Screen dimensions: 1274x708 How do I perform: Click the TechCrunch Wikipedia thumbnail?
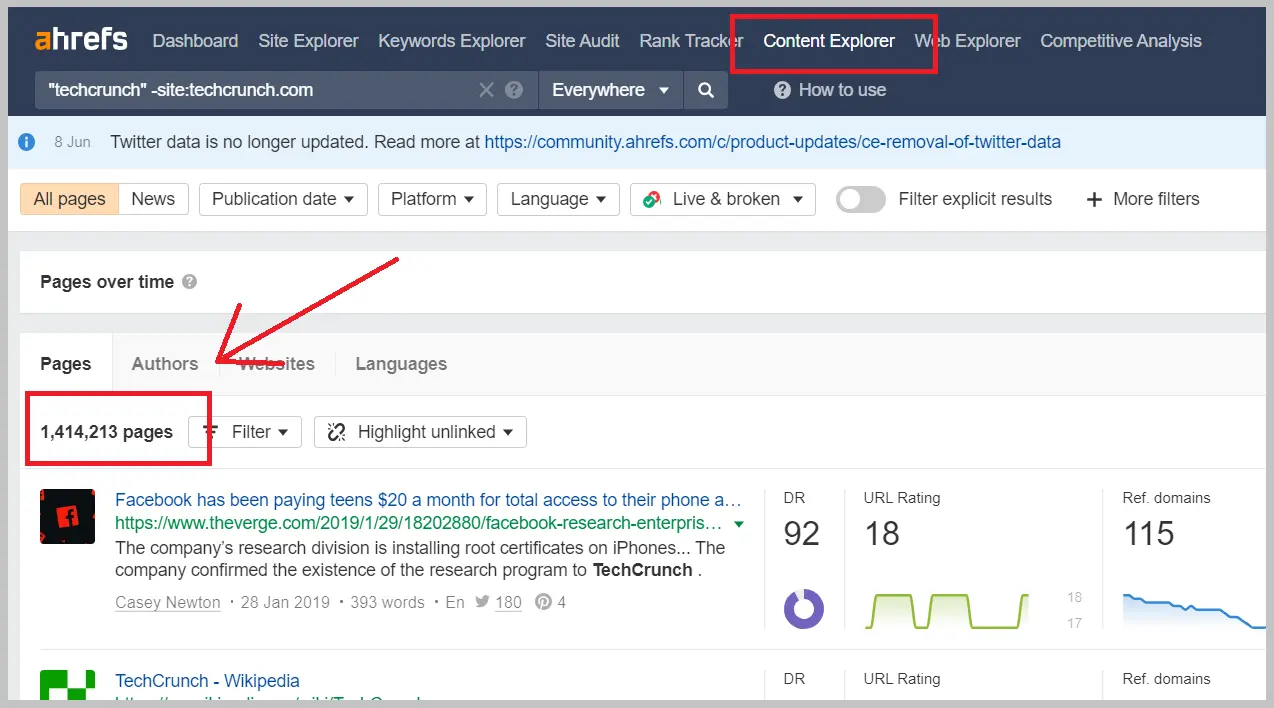(67, 685)
